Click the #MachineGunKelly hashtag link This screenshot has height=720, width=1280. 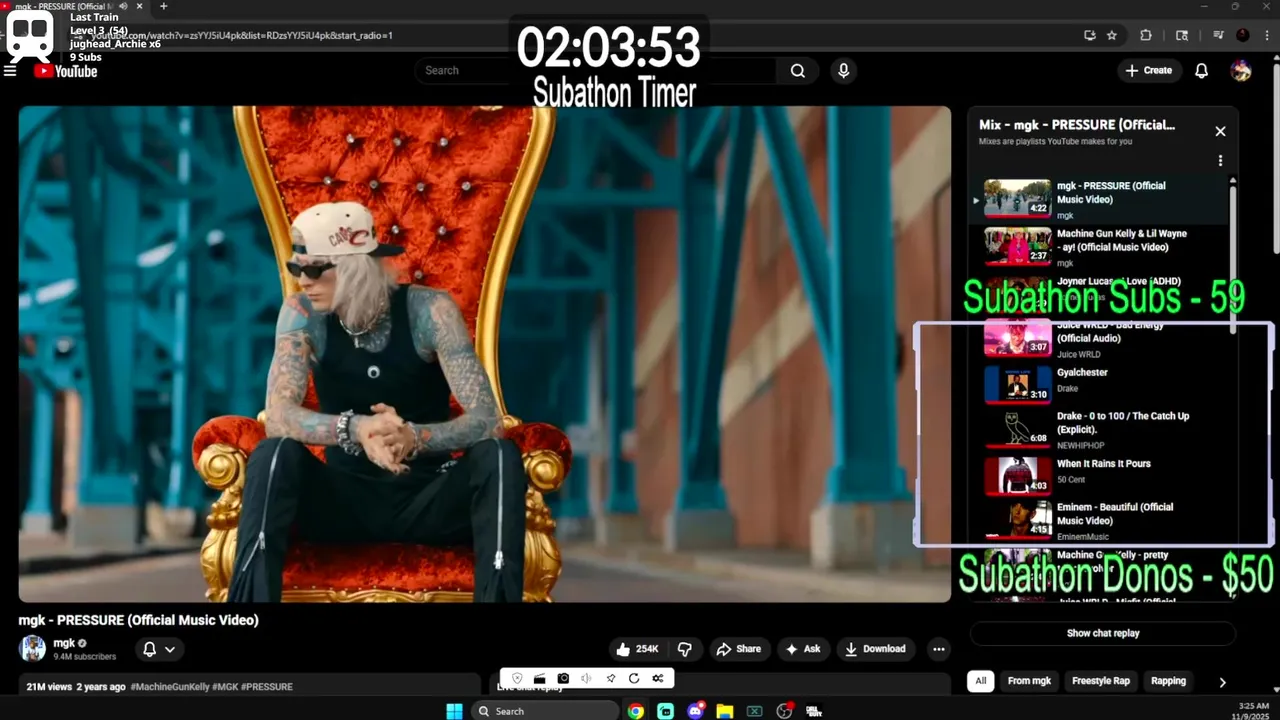coord(170,687)
